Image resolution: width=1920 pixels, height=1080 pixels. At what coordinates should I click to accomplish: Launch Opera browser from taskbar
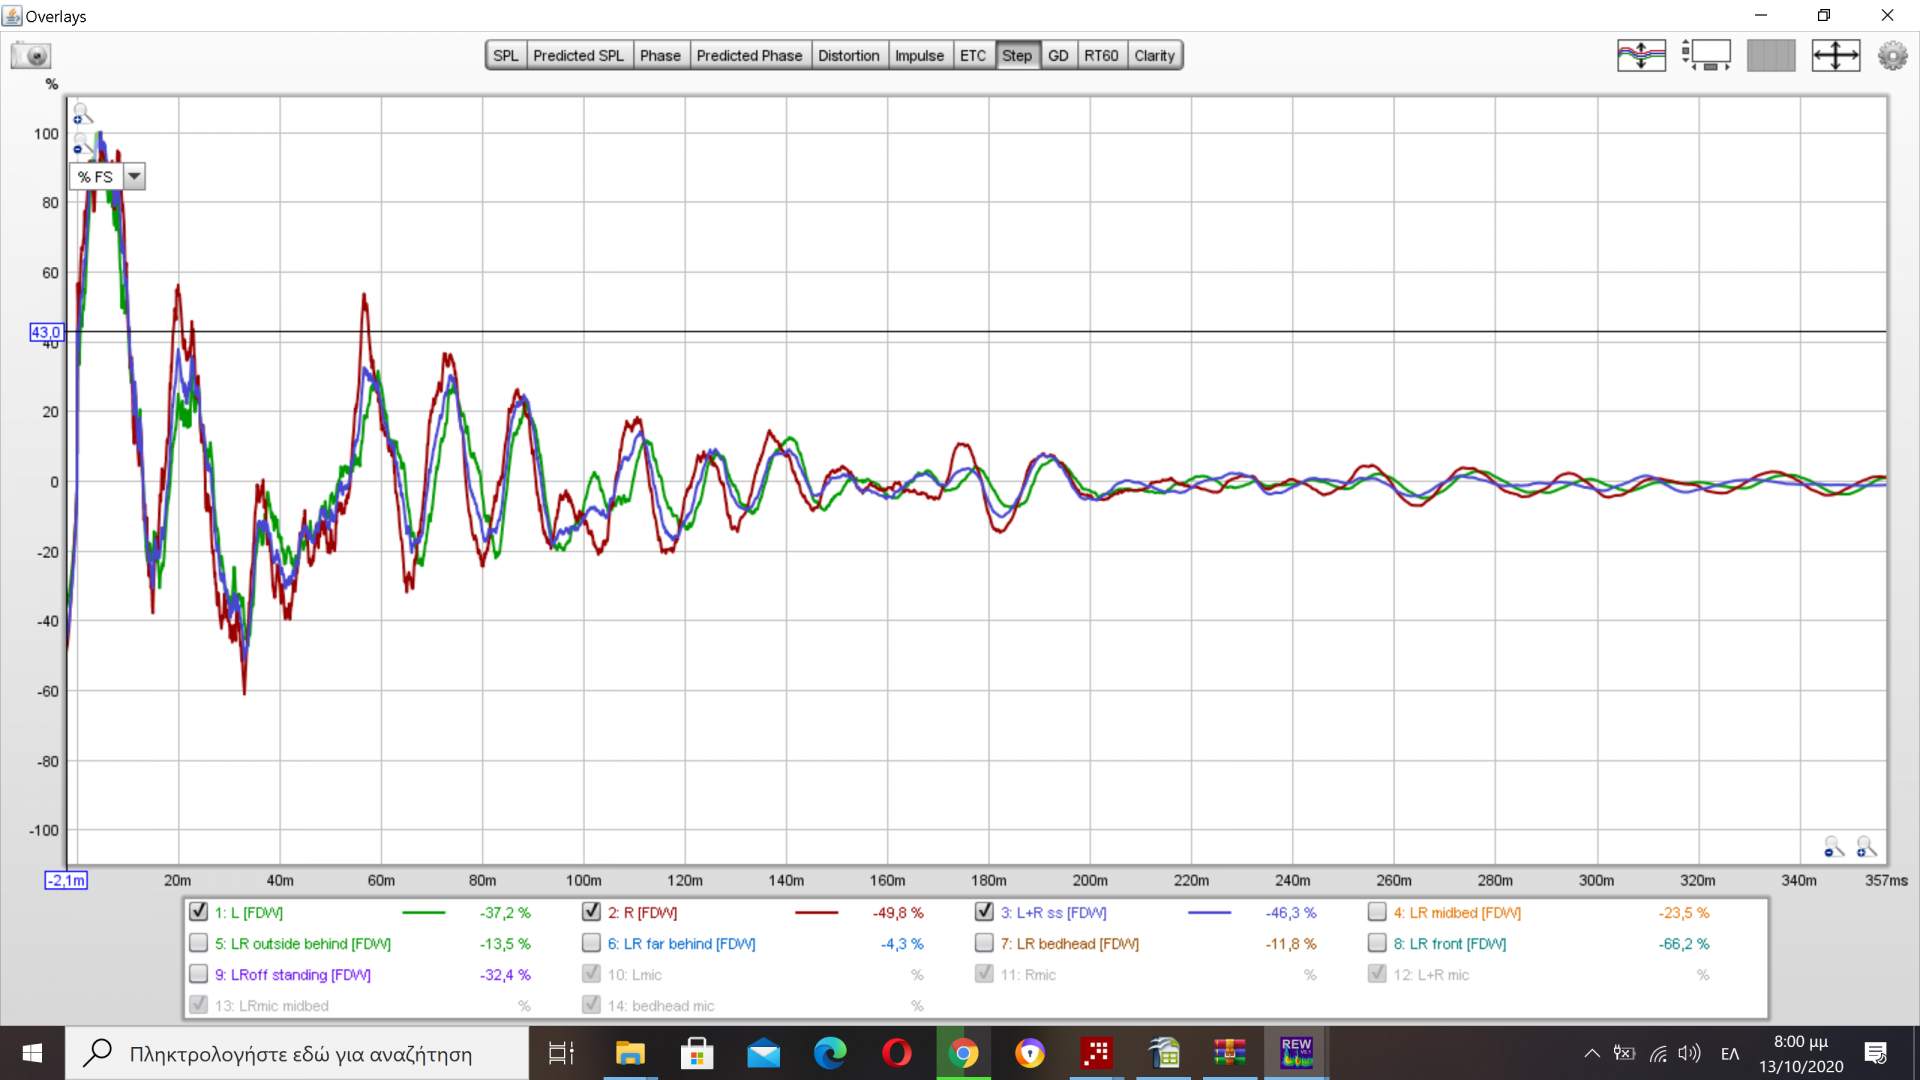(897, 1053)
